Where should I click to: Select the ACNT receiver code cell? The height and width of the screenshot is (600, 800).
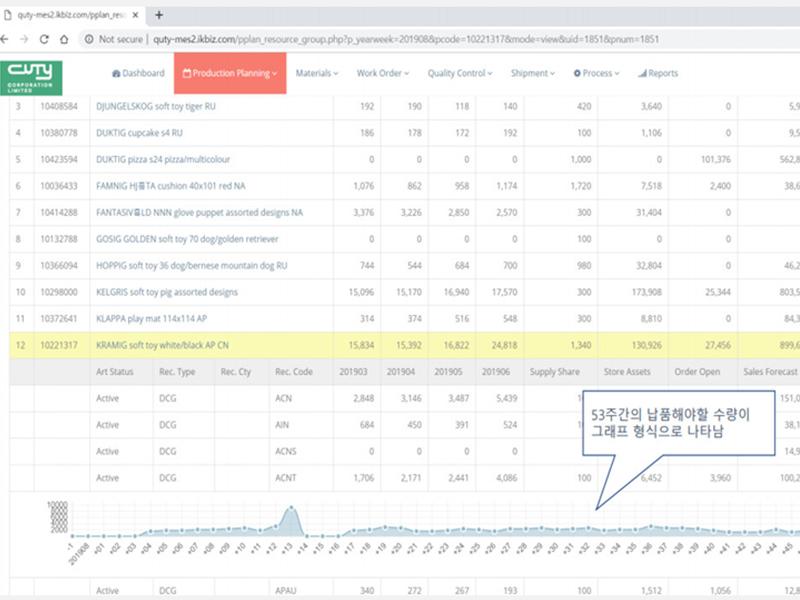click(x=286, y=478)
